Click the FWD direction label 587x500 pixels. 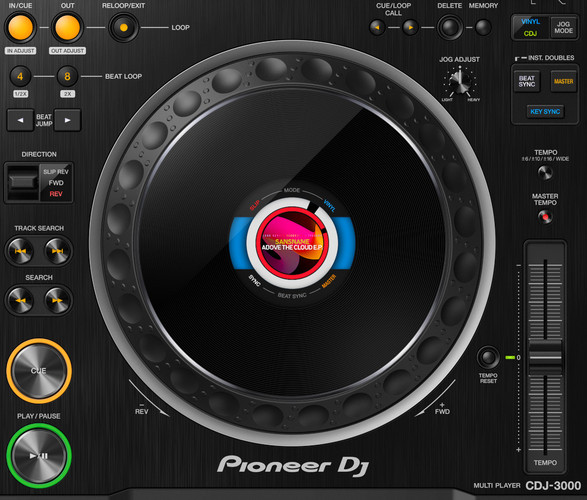[x=56, y=183]
